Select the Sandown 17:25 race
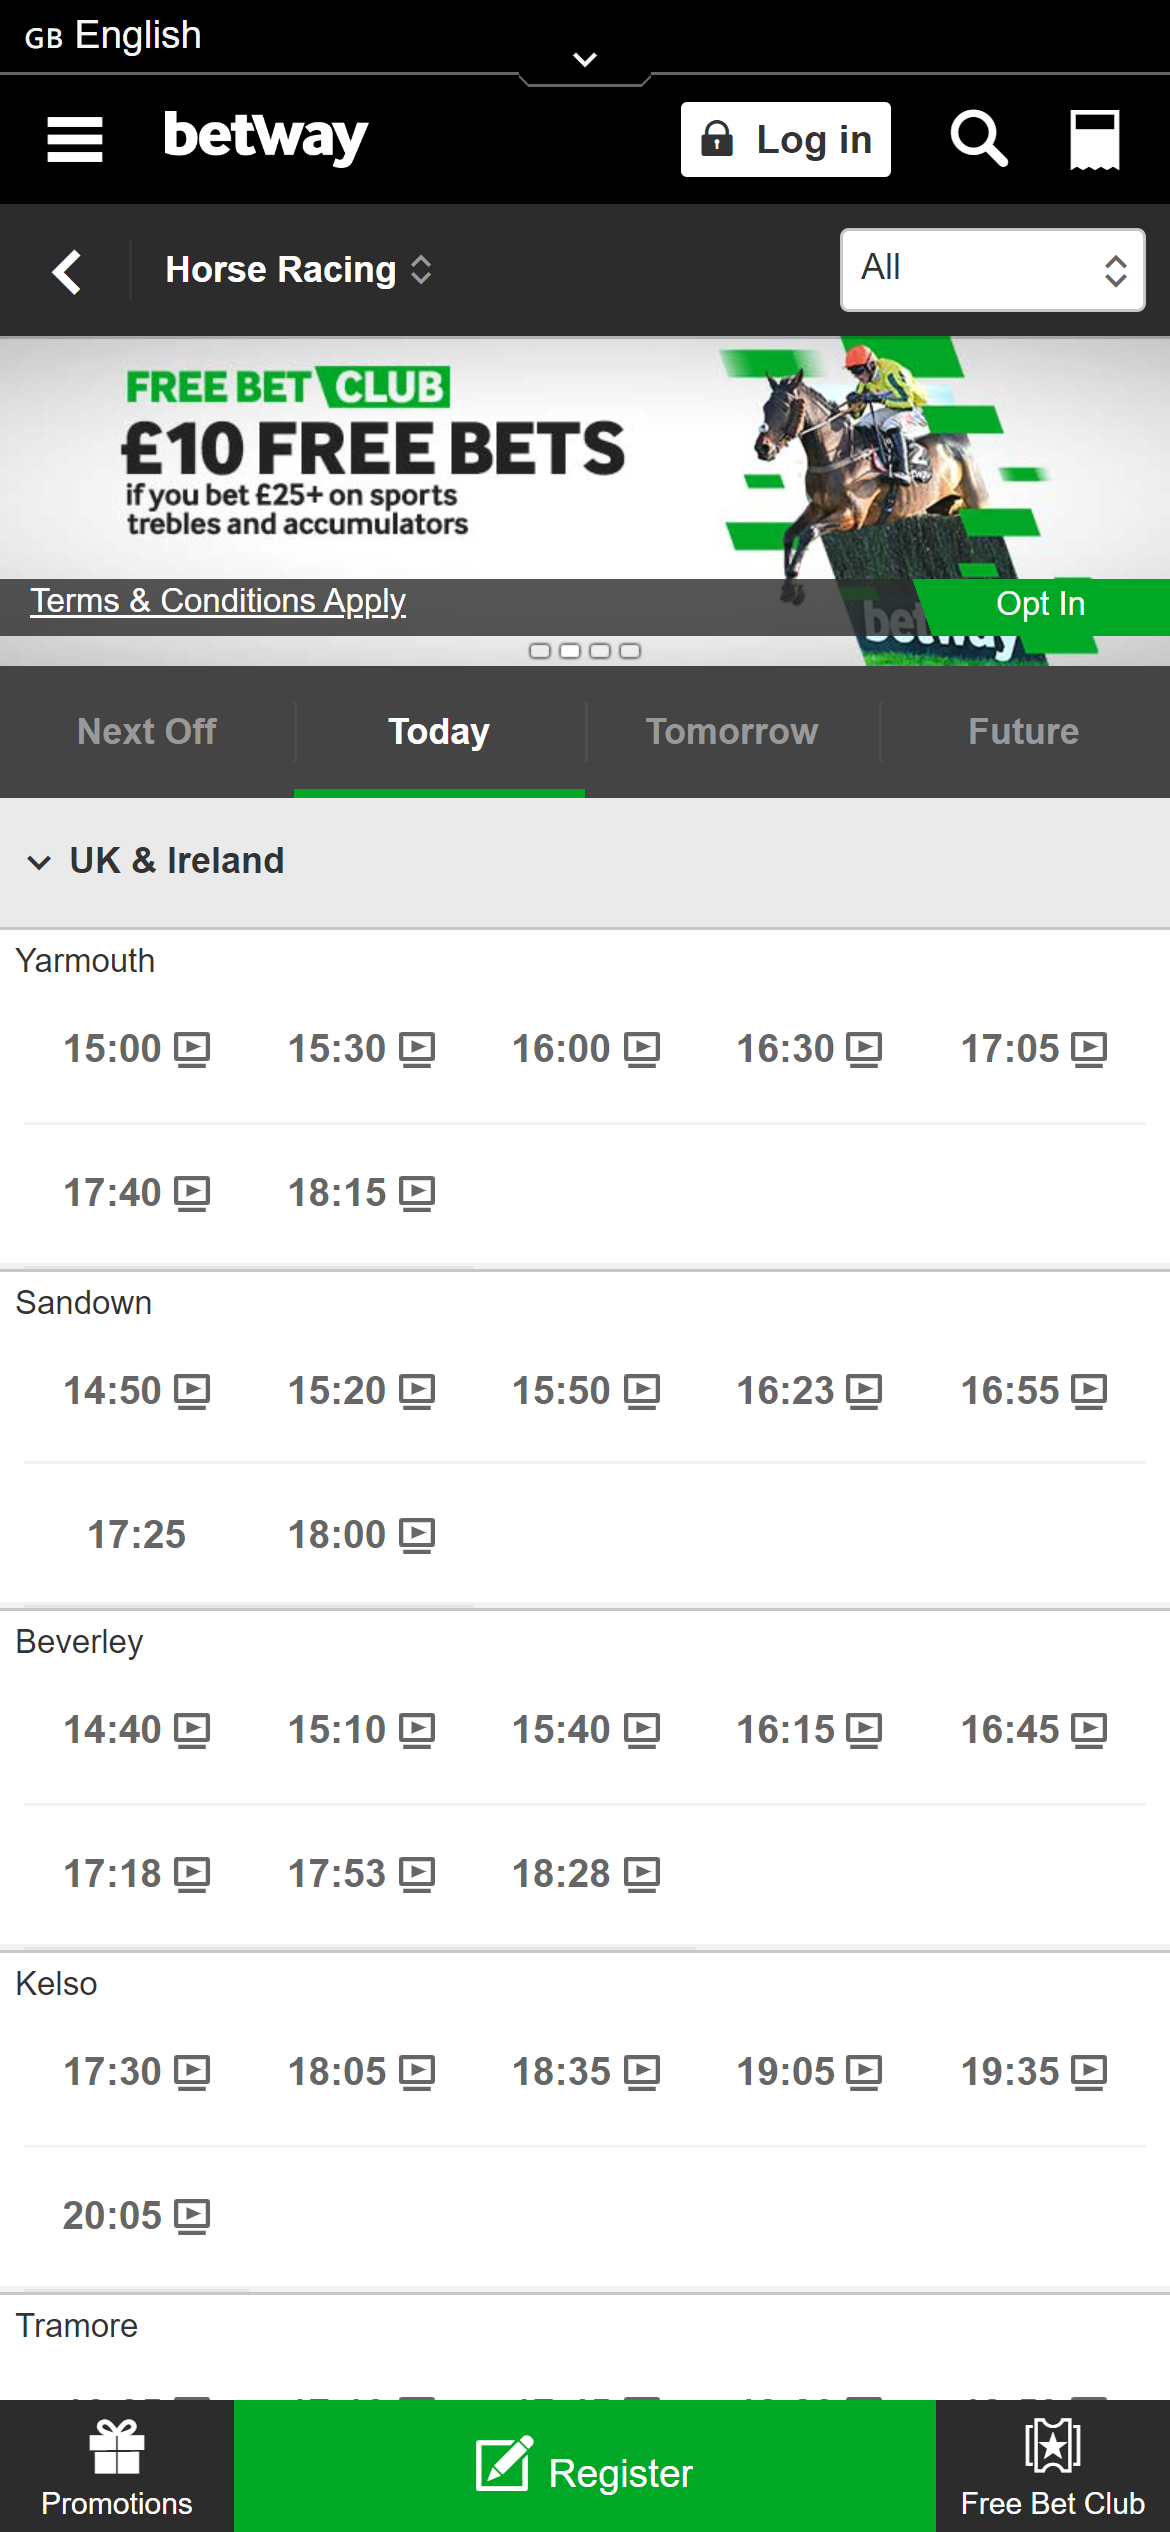 tap(135, 1533)
